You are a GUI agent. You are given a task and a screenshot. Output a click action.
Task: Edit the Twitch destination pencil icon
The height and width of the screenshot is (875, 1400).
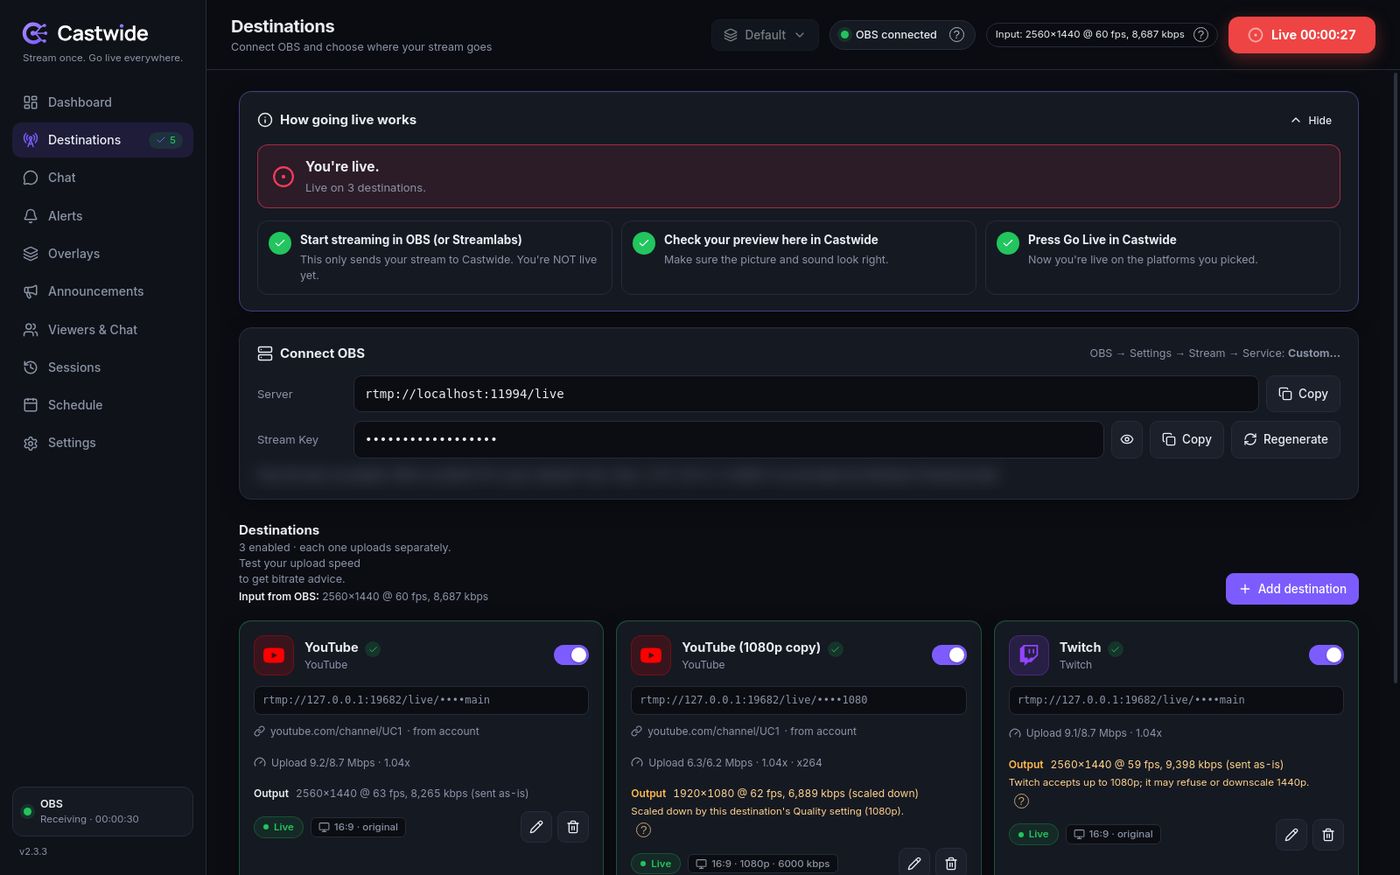click(1291, 834)
